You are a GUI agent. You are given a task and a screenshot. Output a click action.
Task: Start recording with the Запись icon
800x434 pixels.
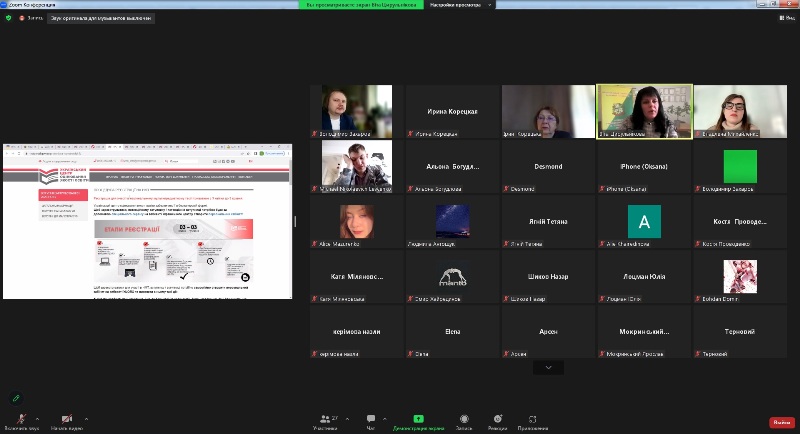pyautogui.click(x=464, y=419)
